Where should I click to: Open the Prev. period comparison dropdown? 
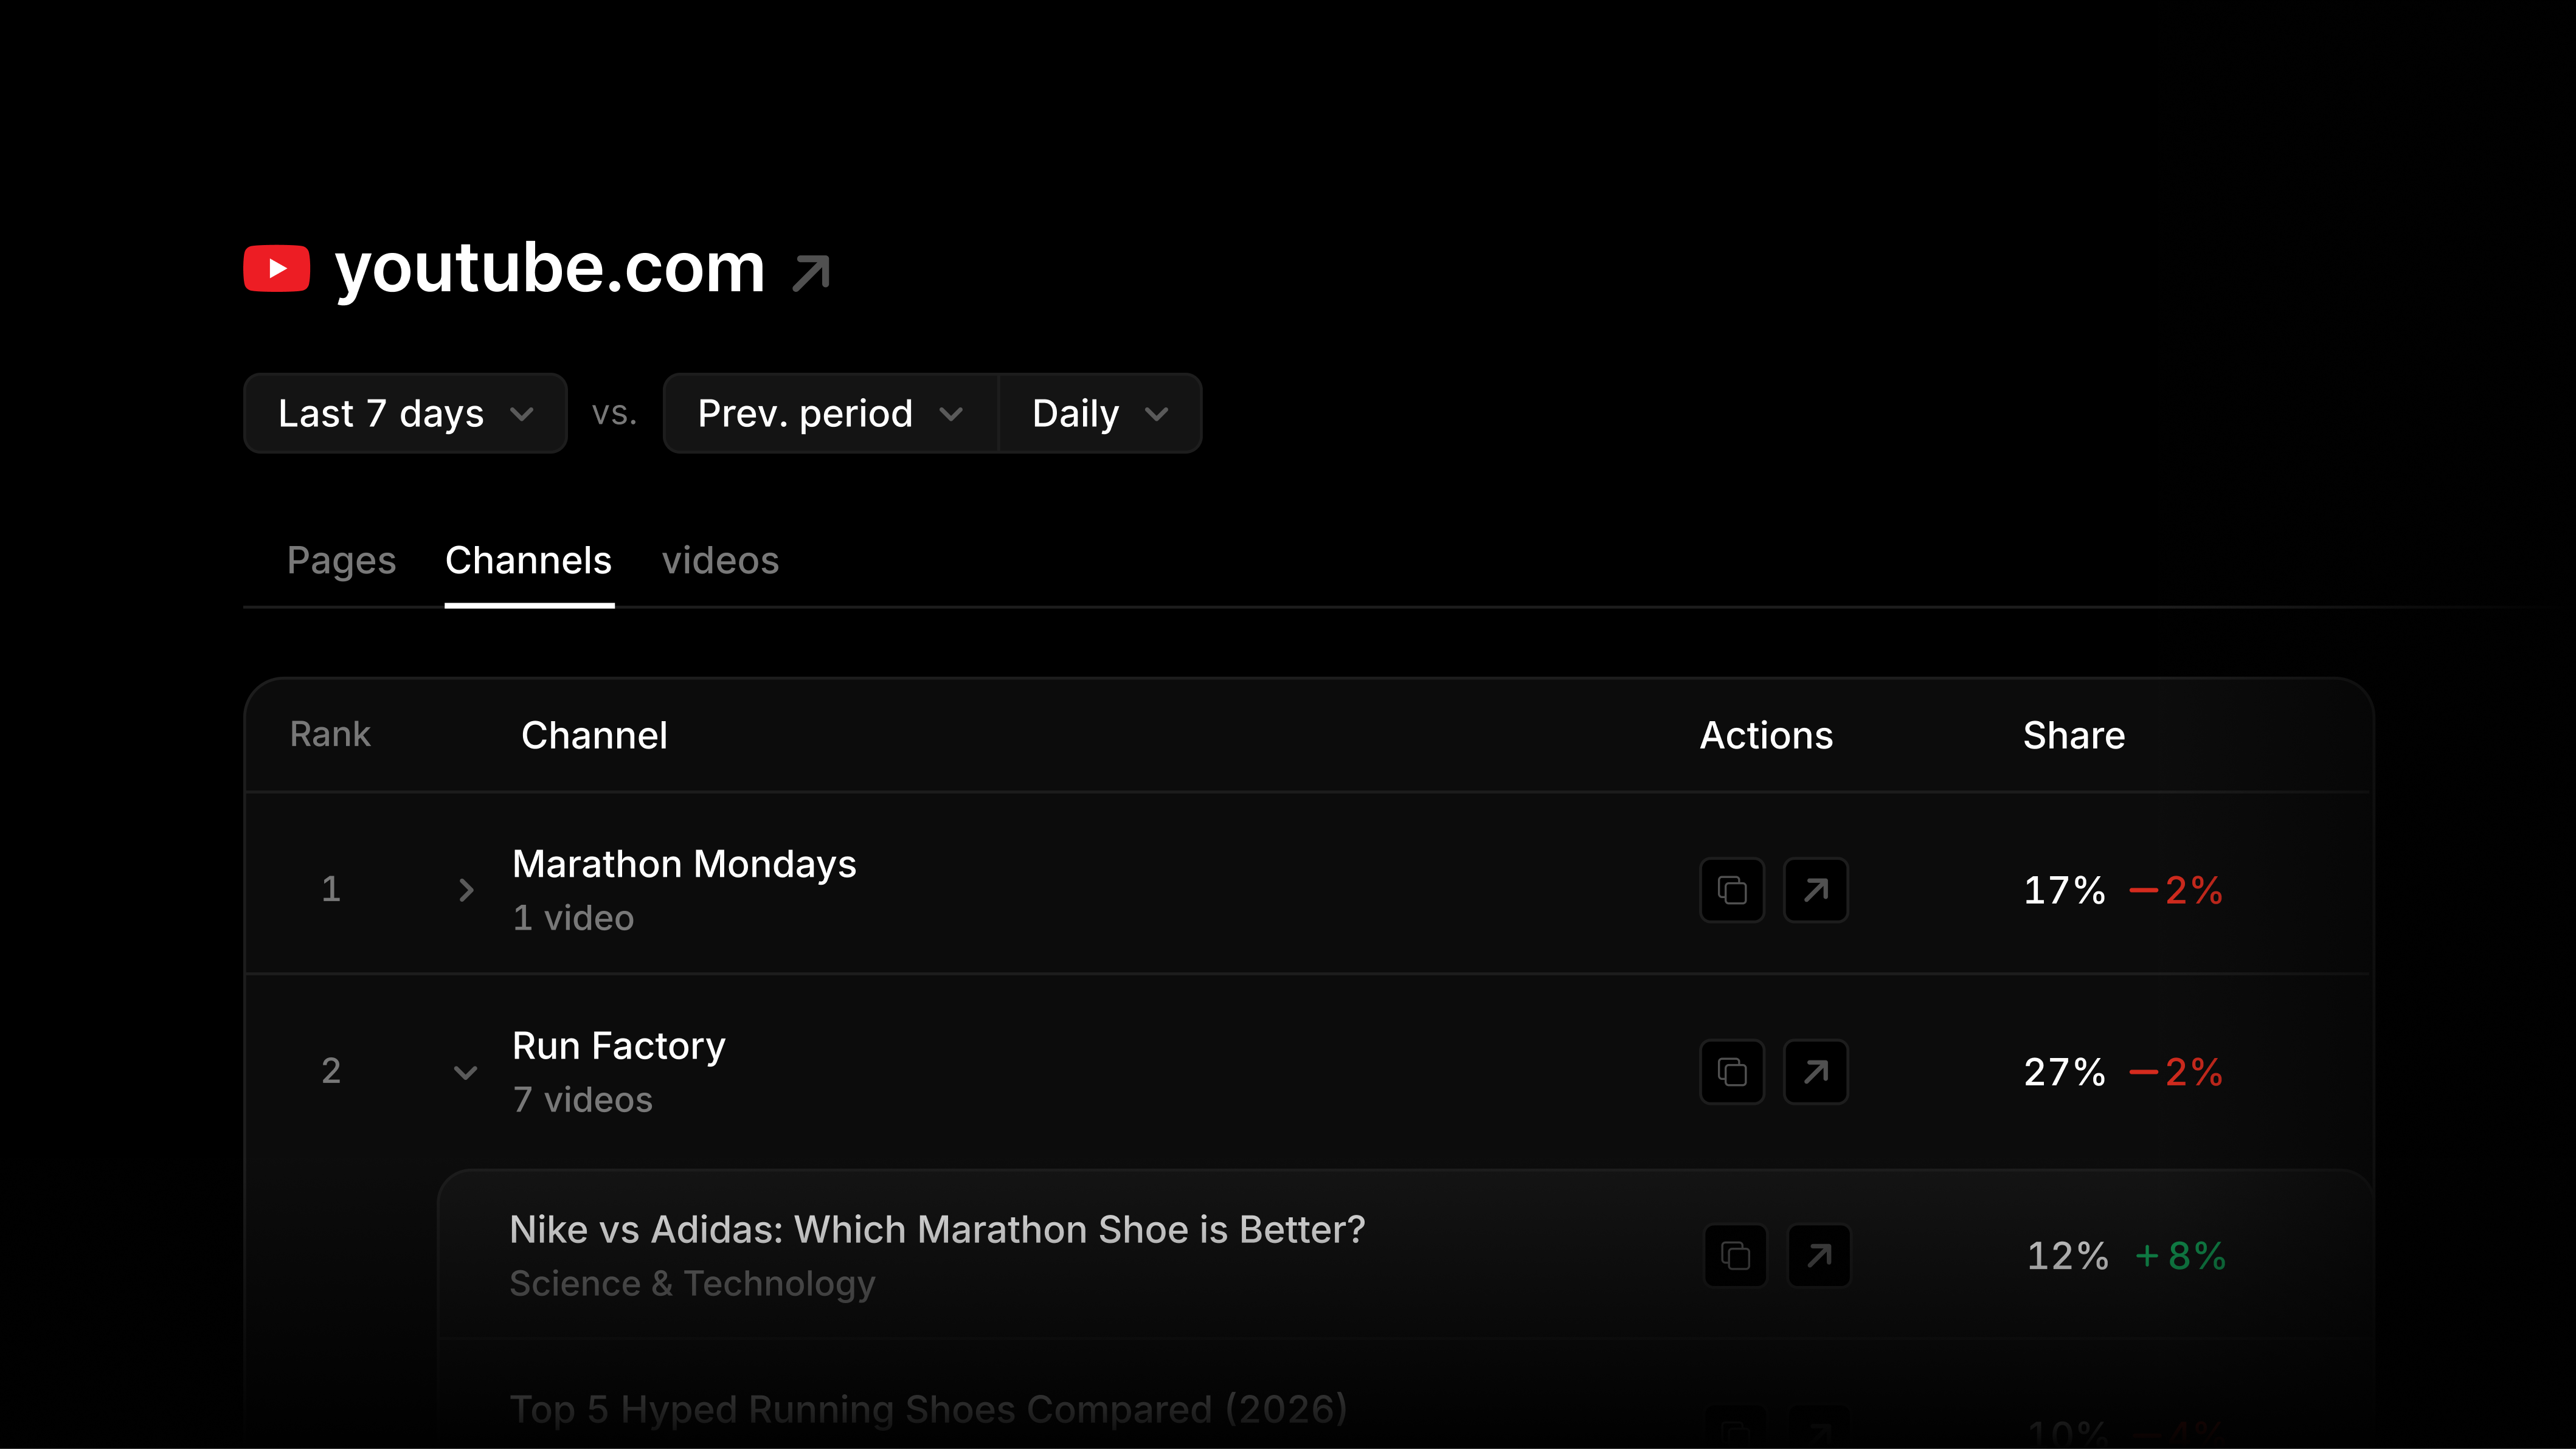coord(831,413)
